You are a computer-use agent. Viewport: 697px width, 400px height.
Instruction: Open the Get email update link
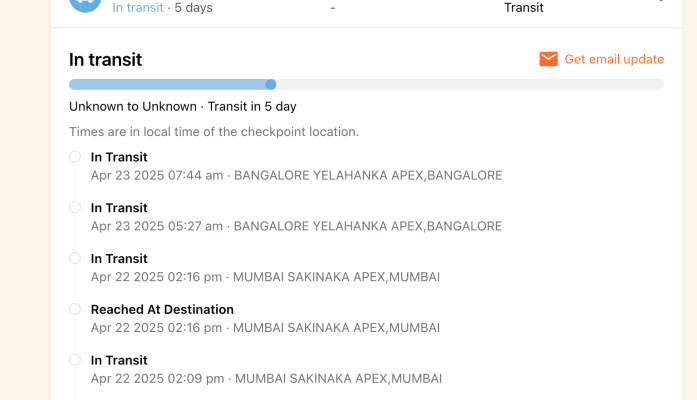(614, 59)
